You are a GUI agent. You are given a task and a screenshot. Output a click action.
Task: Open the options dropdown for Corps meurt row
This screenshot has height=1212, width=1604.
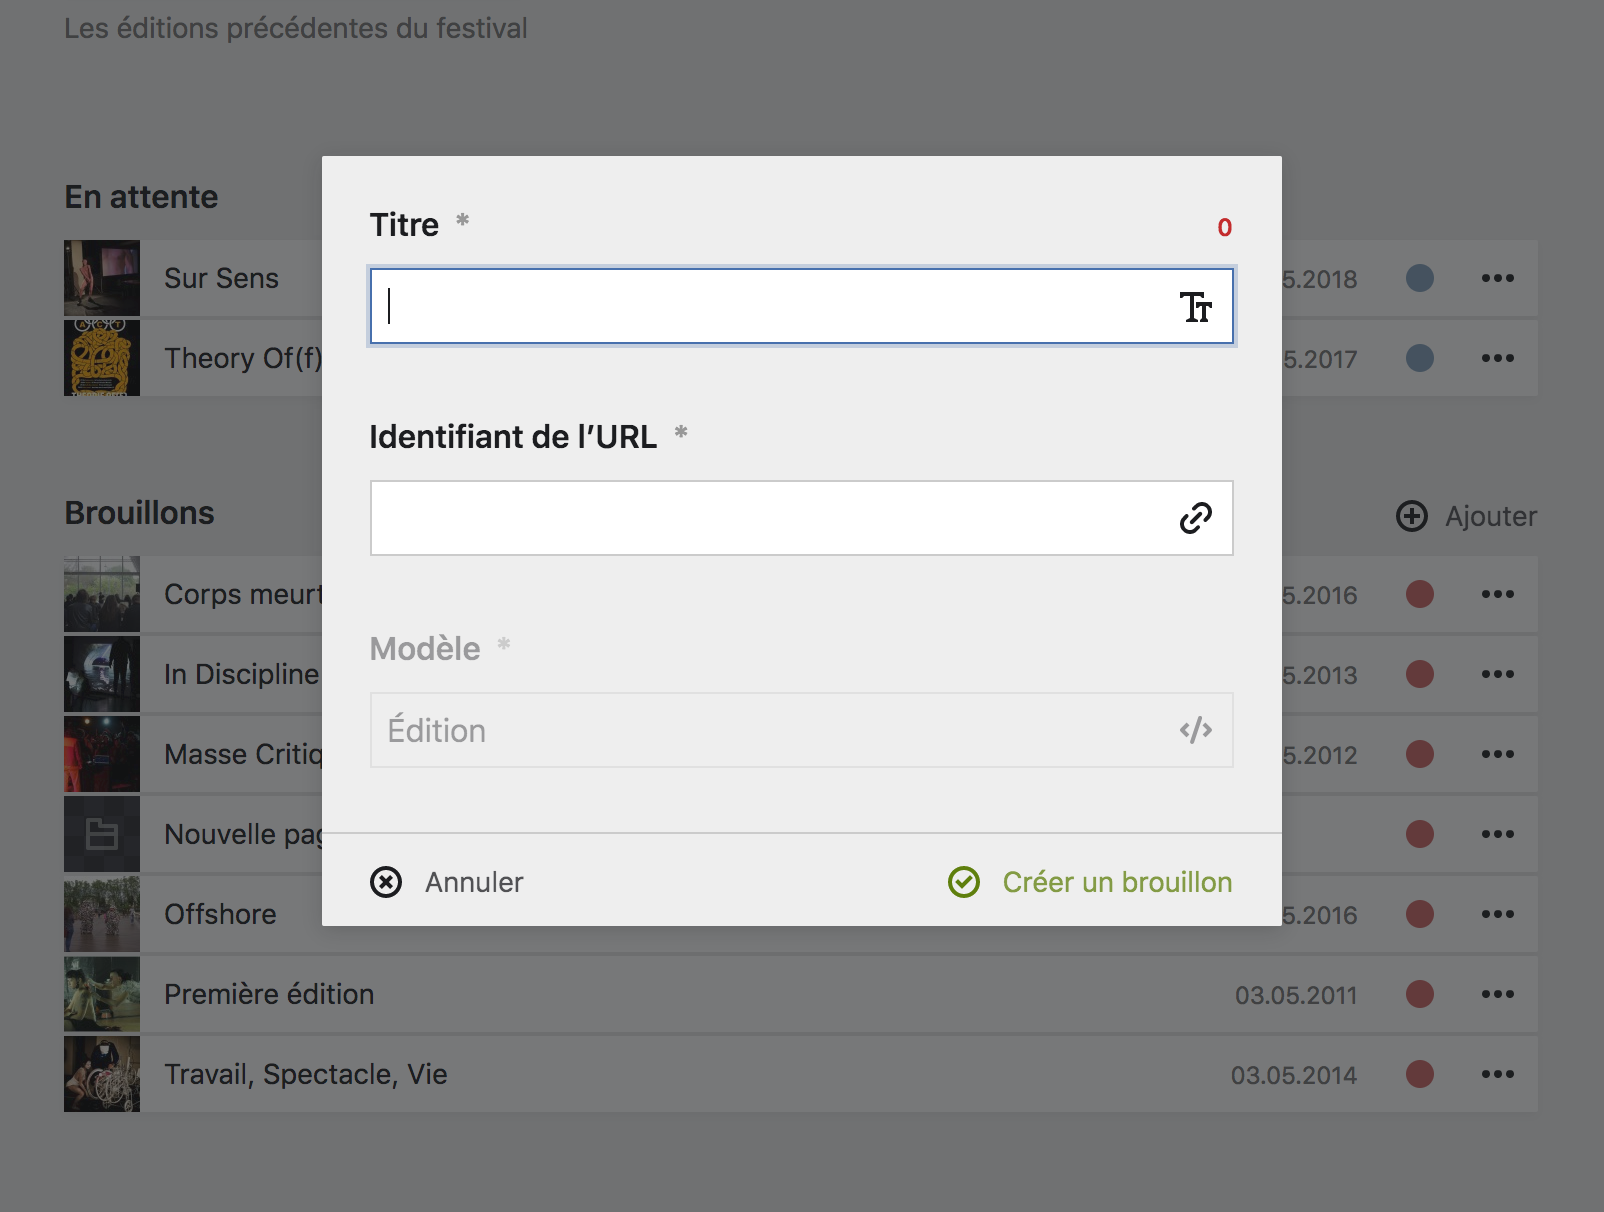(1497, 594)
